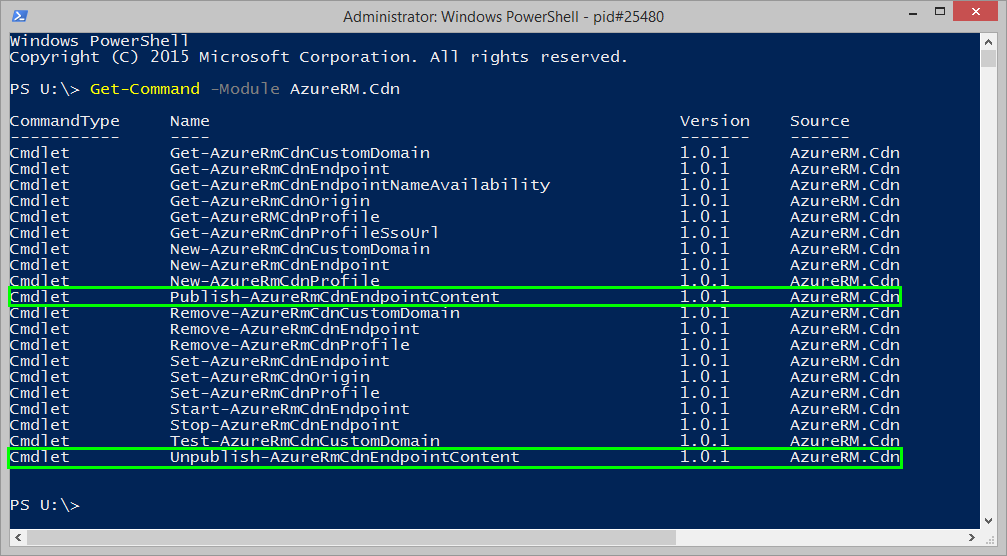Click the Windows PowerShell banner line

(100, 41)
